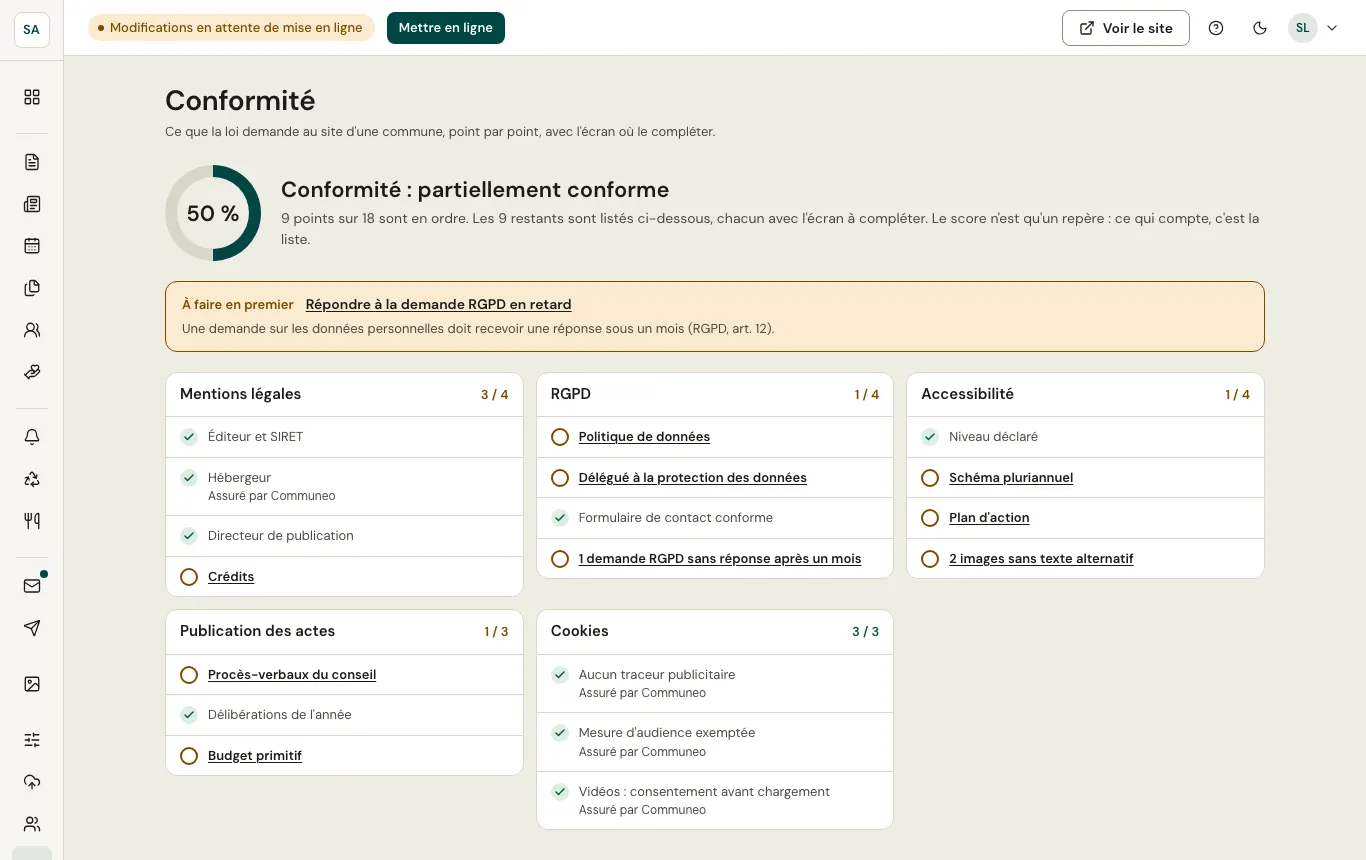Viewport: 1366px width, 860px height.
Task: Open the Politique de données item
Action: (644, 437)
